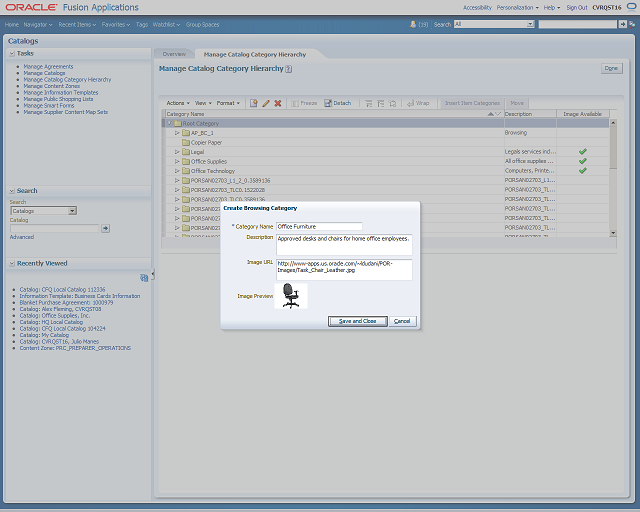Click the Done button
640x512 pixels.
click(x=611, y=68)
